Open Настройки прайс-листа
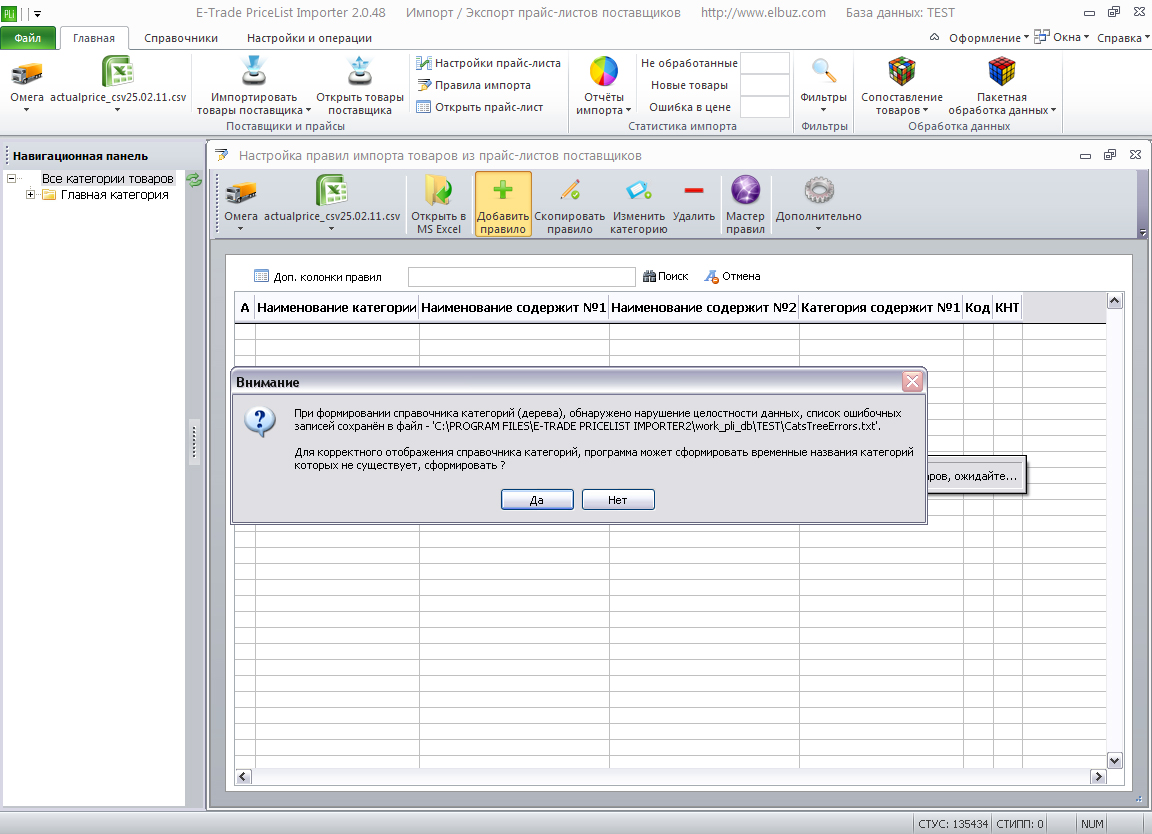The image size is (1152, 834). coord(489,63)
